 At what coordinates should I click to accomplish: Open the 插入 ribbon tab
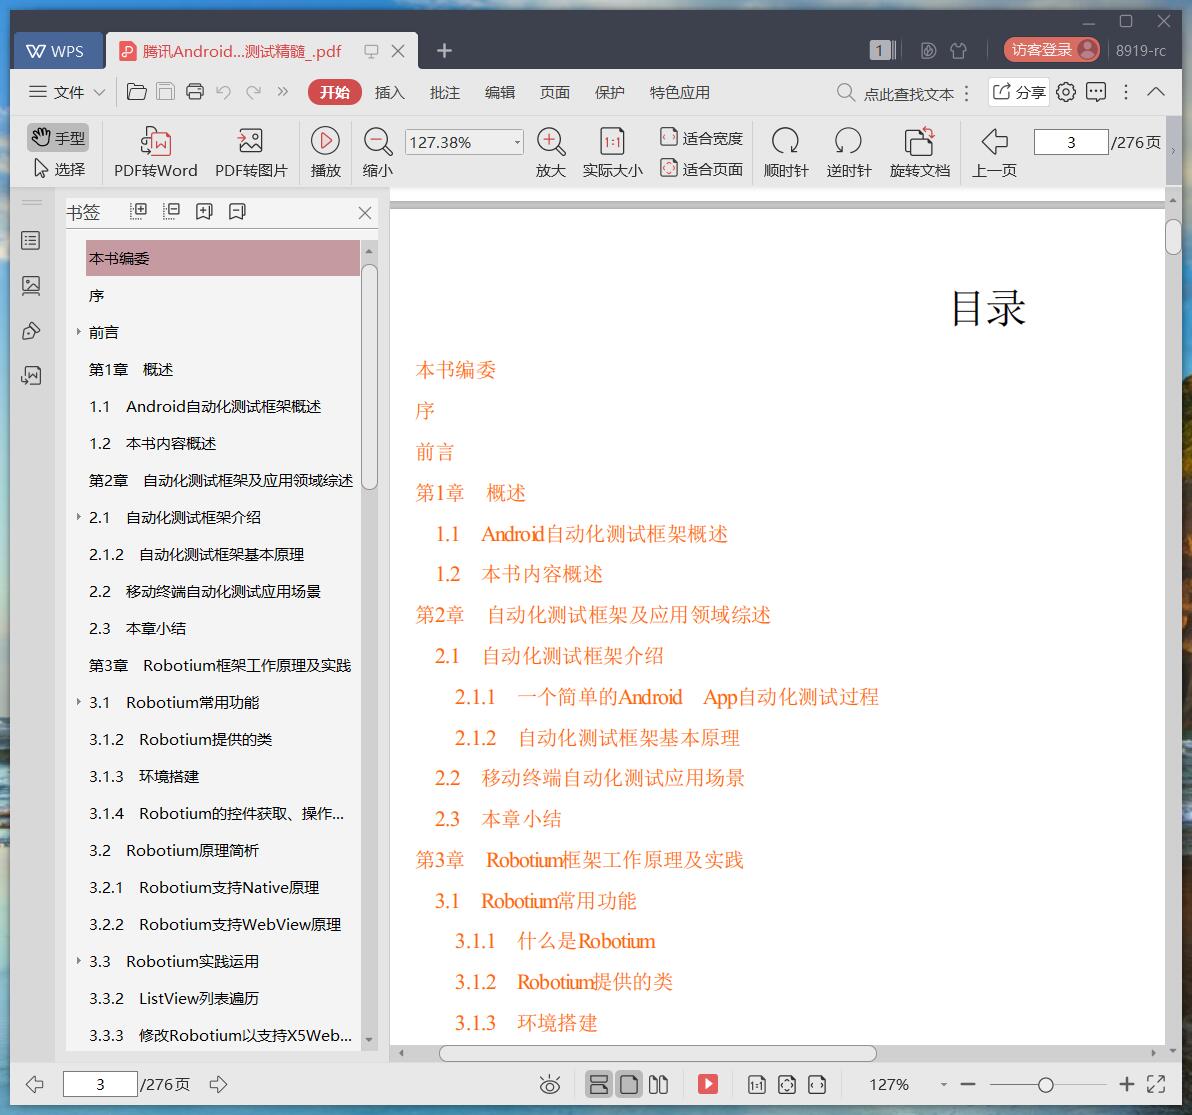389,92
